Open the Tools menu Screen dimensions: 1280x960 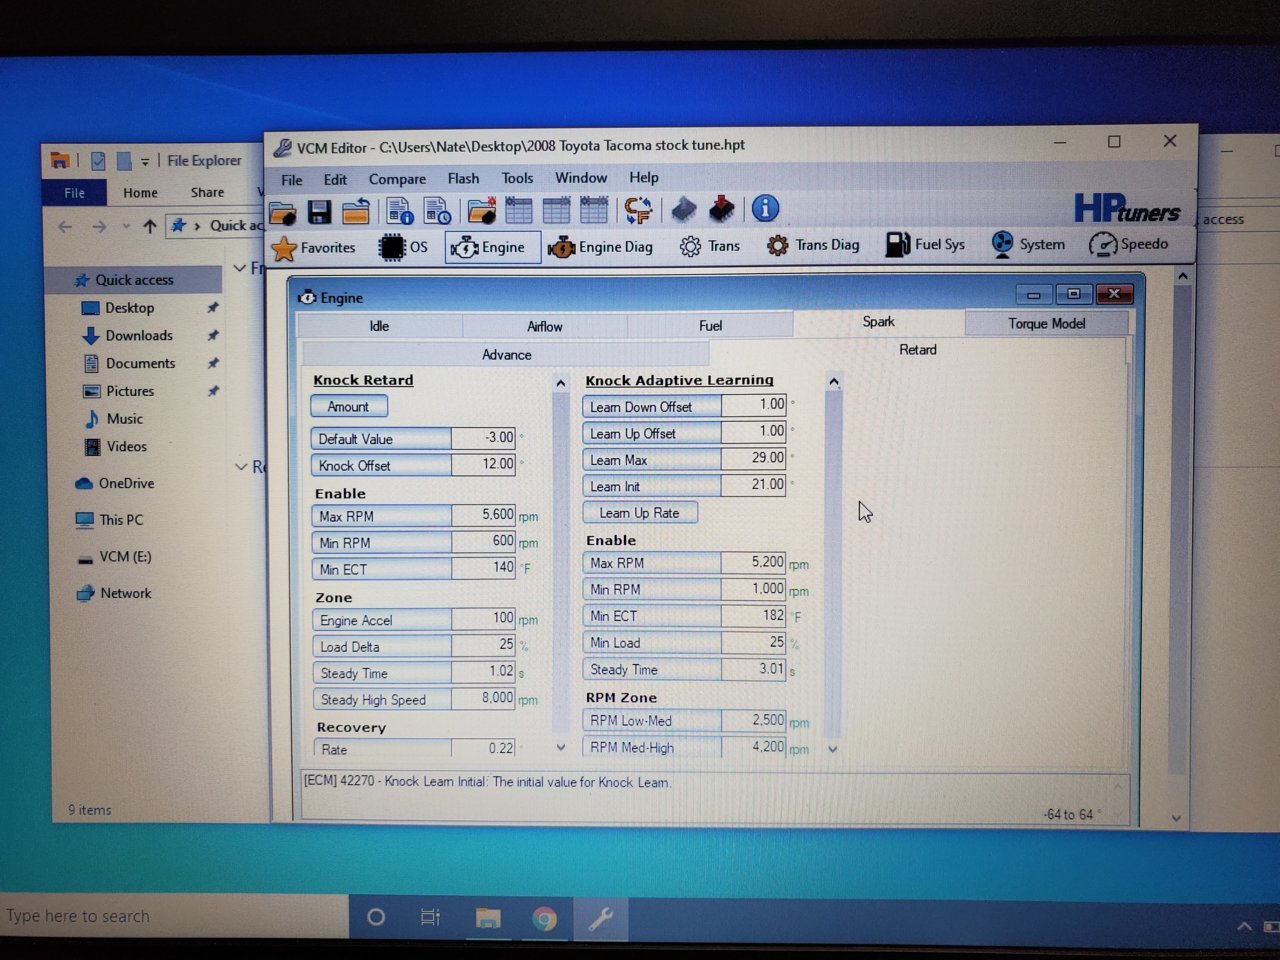coord(517,178)
